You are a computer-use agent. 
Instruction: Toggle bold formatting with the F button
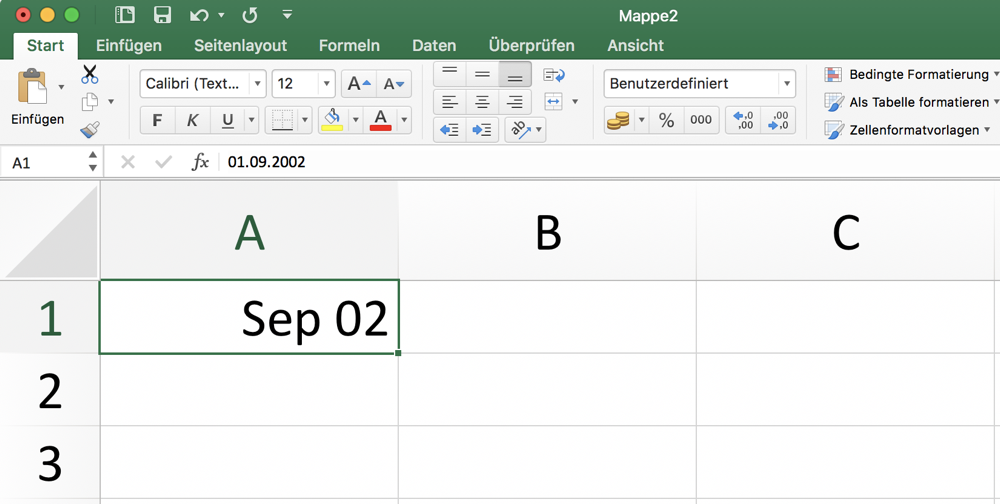pyautogui.click(x=157, y=120)
